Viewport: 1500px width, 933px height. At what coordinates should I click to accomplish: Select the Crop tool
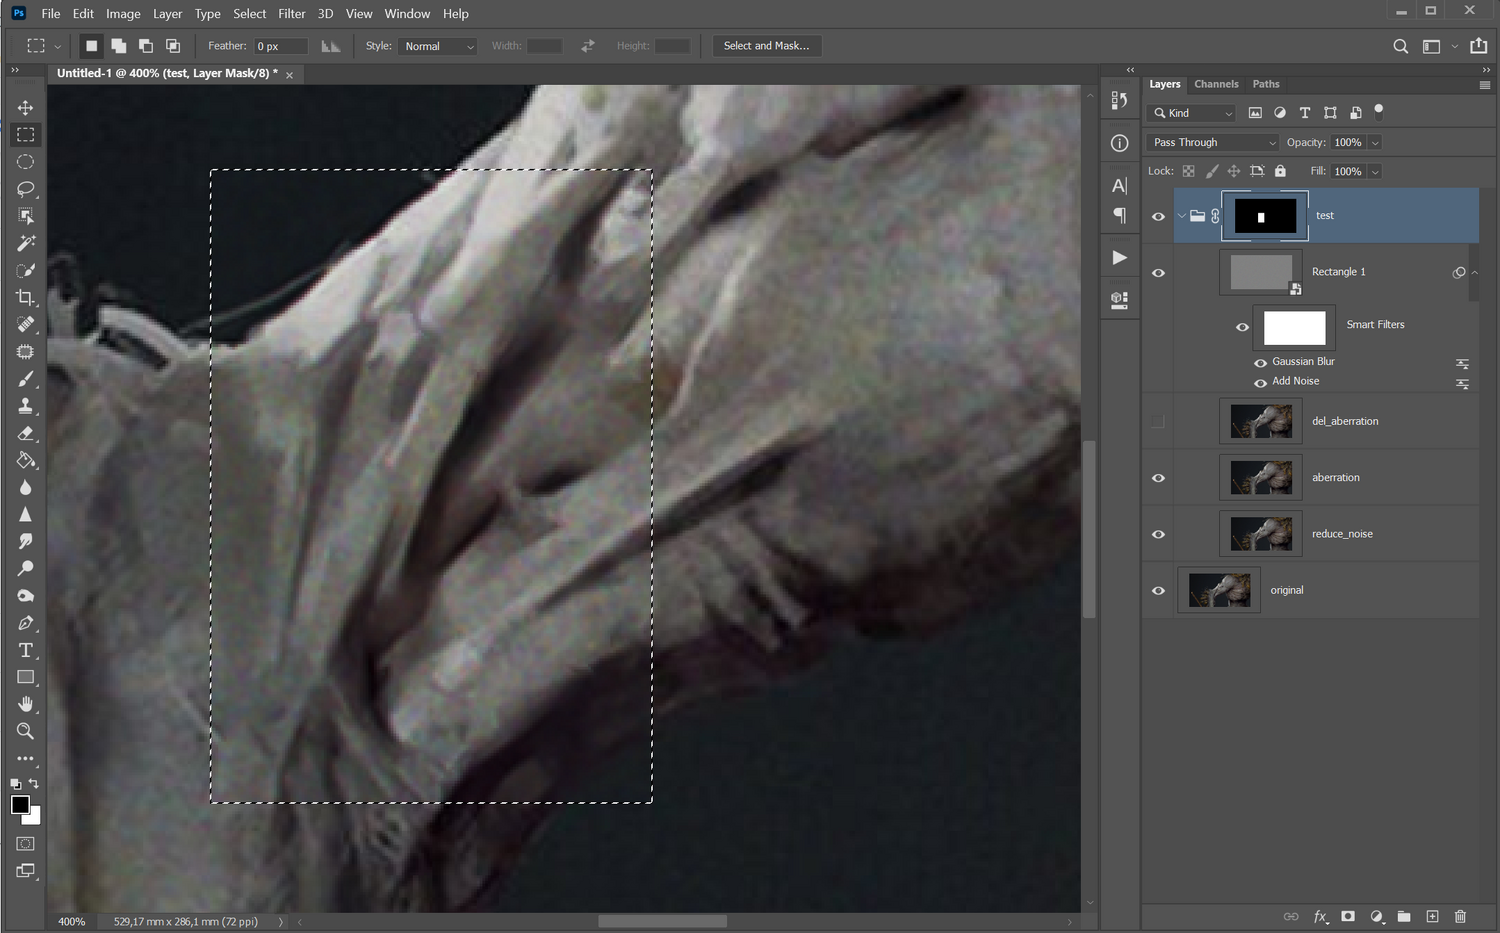(26, 297)
